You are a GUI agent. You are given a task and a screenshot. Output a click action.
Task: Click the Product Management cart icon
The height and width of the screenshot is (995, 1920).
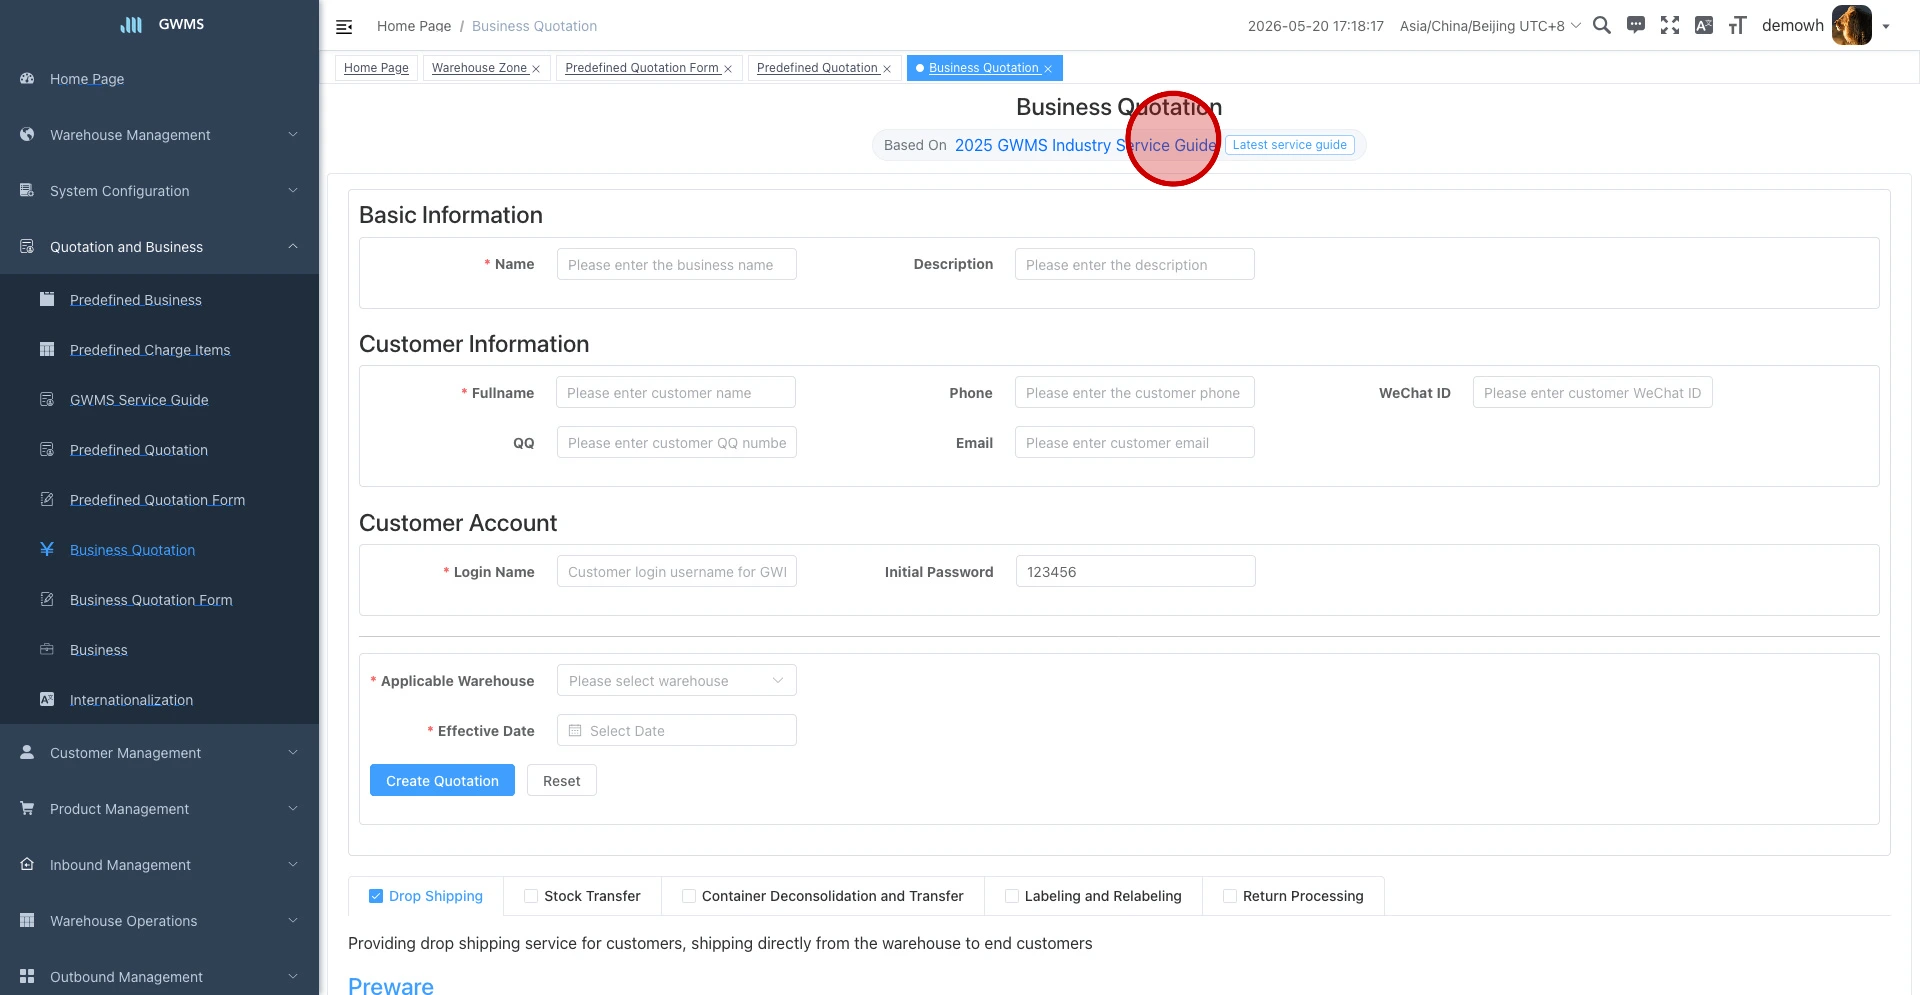pyautogui.click(x=27, y=808)
